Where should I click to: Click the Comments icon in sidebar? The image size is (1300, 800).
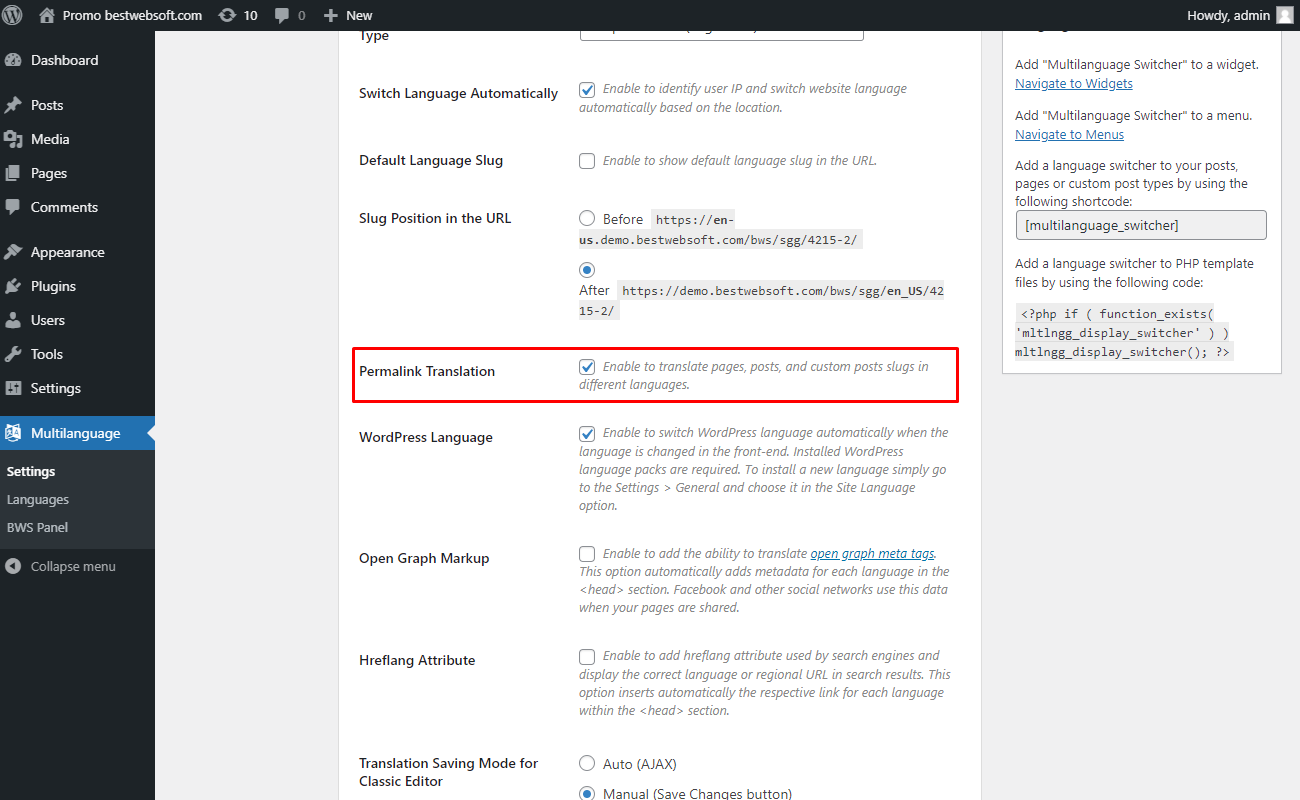(x=13, y=207)
